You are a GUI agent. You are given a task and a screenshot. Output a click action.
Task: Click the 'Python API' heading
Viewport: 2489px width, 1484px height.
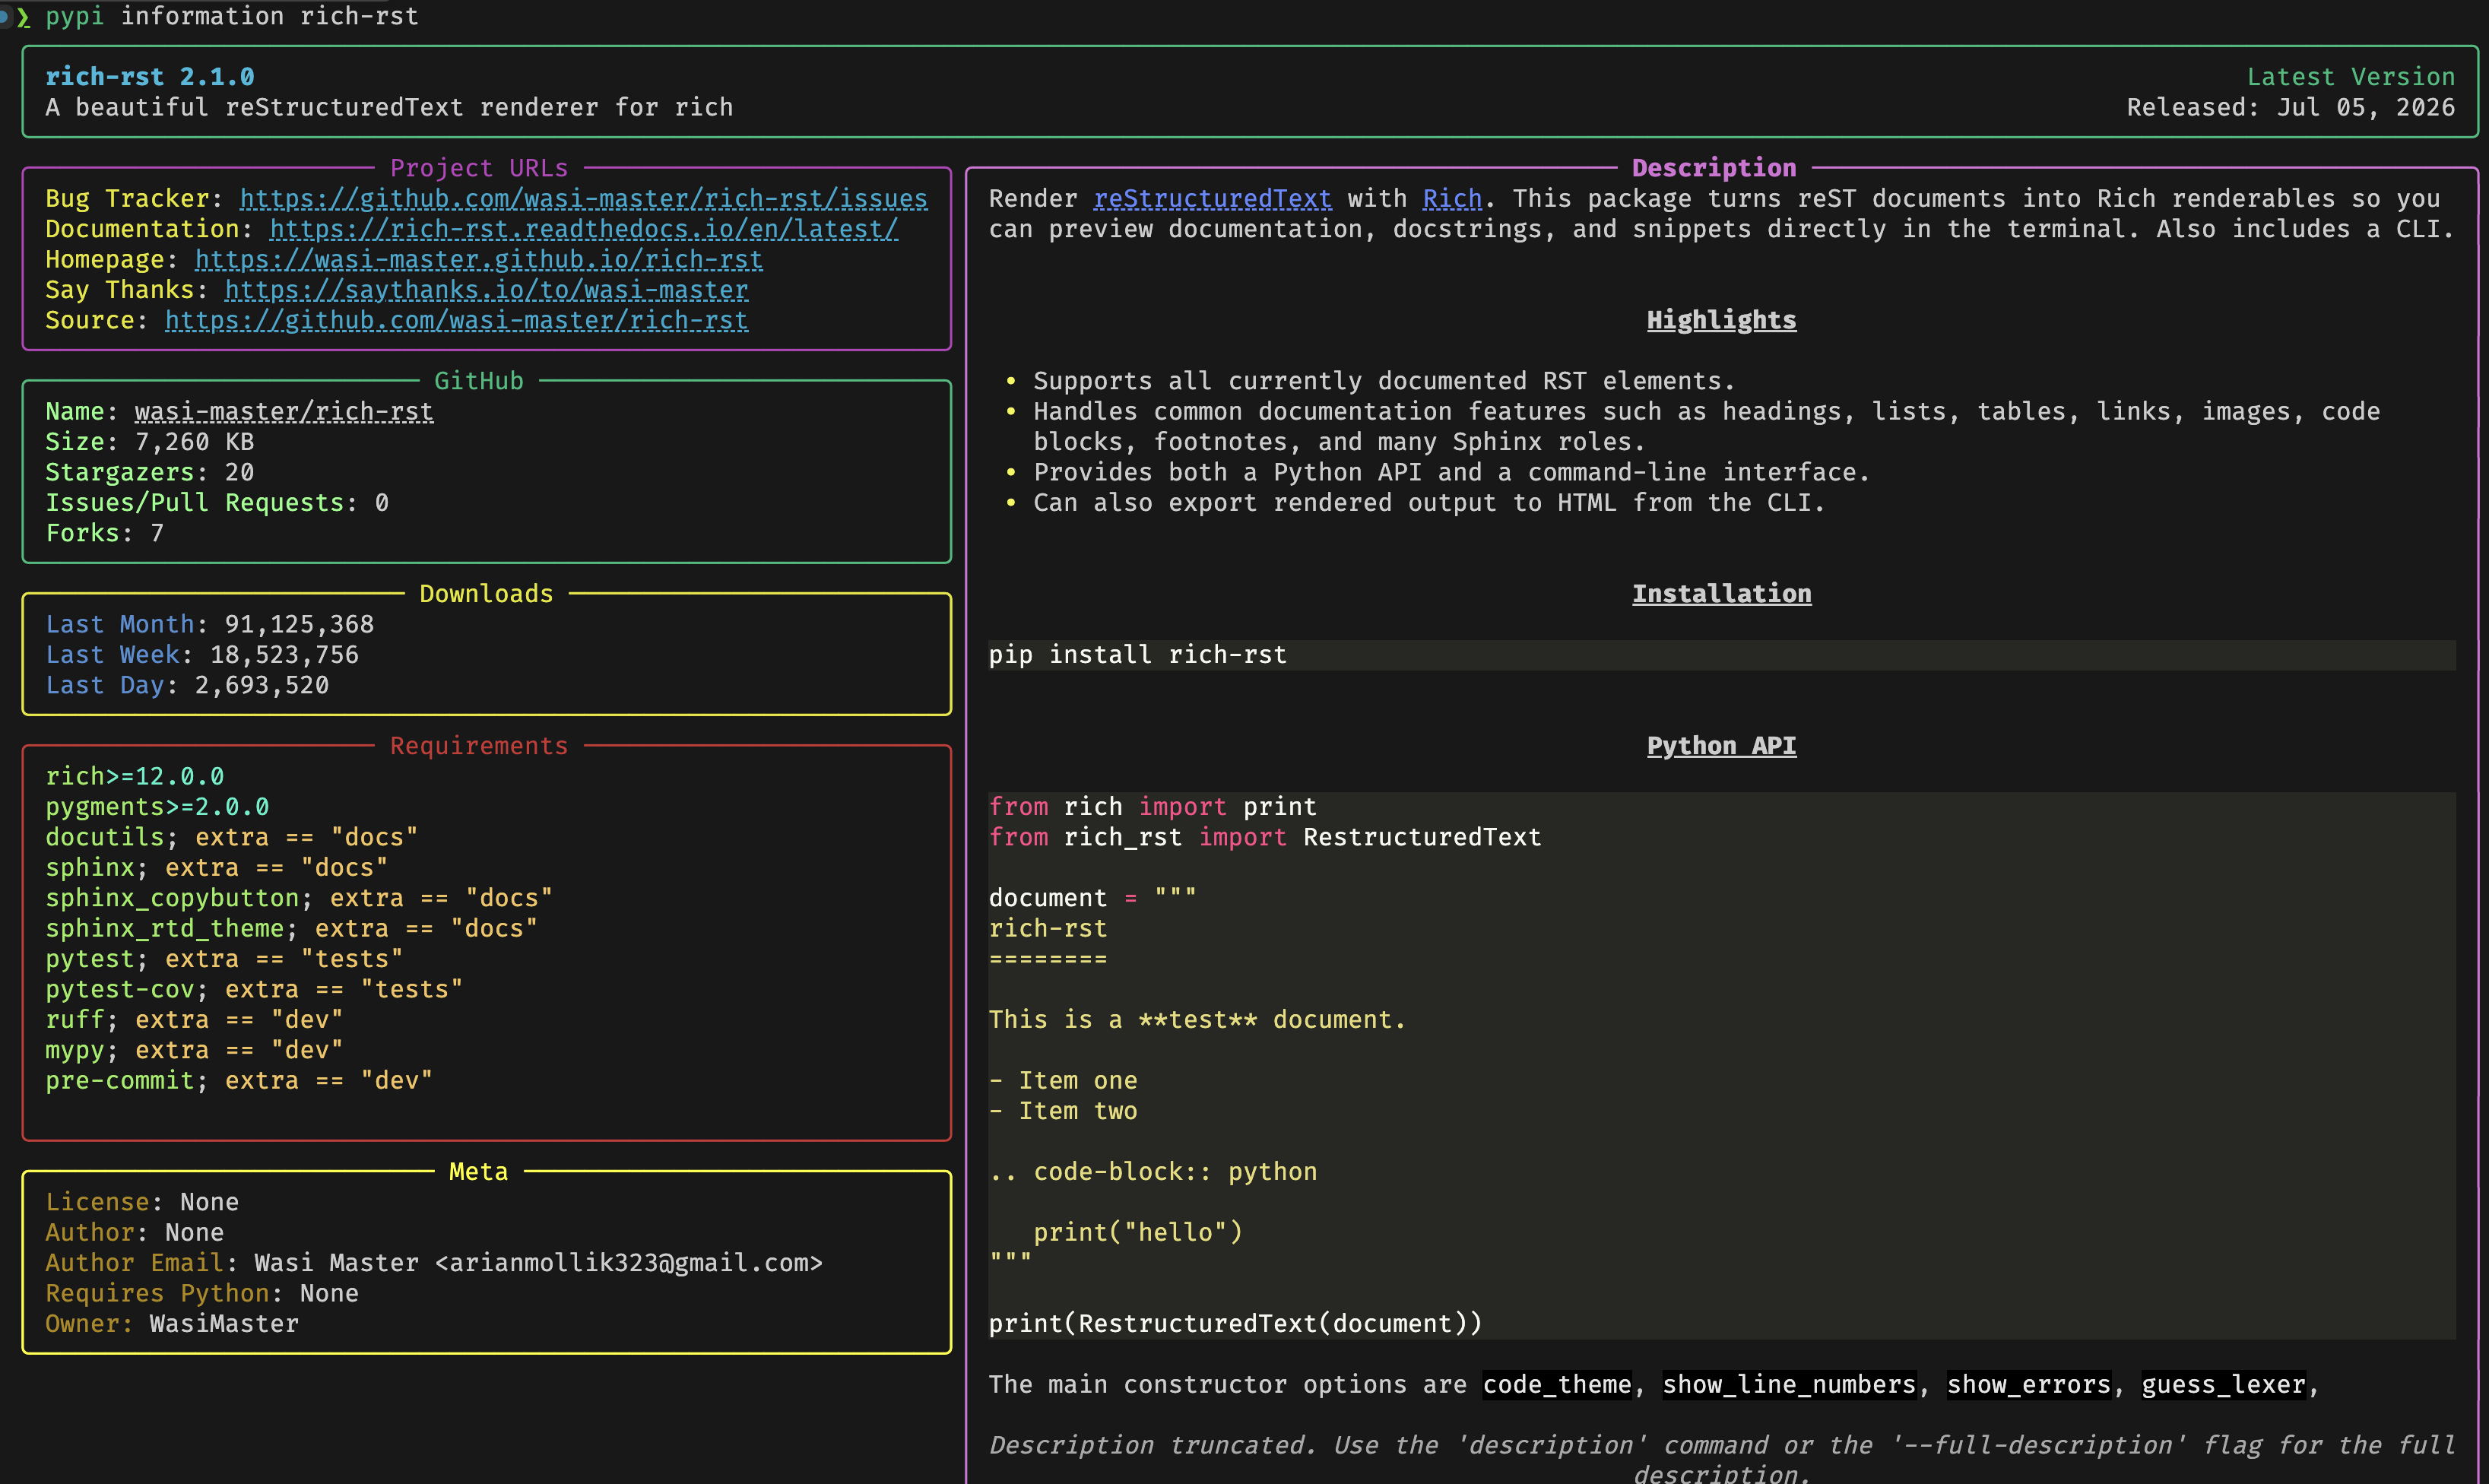click(1722, 746)
